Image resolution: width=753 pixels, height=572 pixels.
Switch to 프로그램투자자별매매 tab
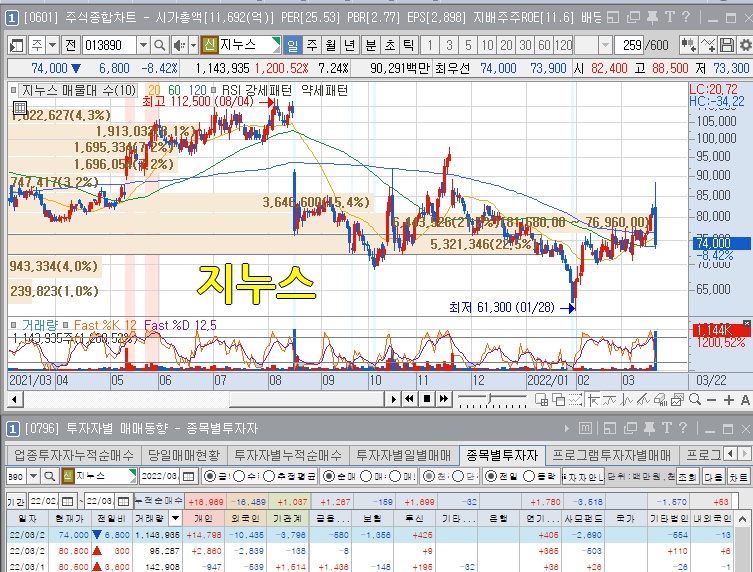(611, 454)
